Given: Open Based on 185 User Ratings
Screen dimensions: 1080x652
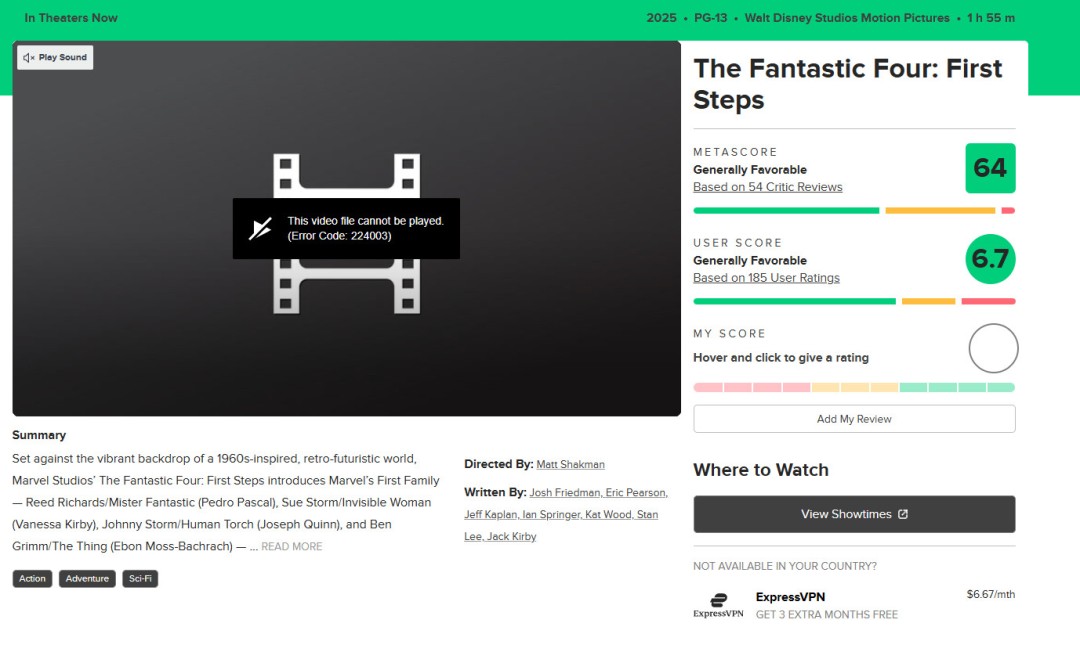Looking at the screenshot, I should tap(766, 278).
